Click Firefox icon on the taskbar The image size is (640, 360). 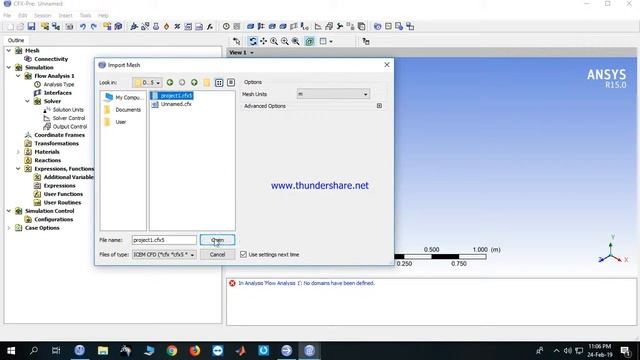[195, 351]
